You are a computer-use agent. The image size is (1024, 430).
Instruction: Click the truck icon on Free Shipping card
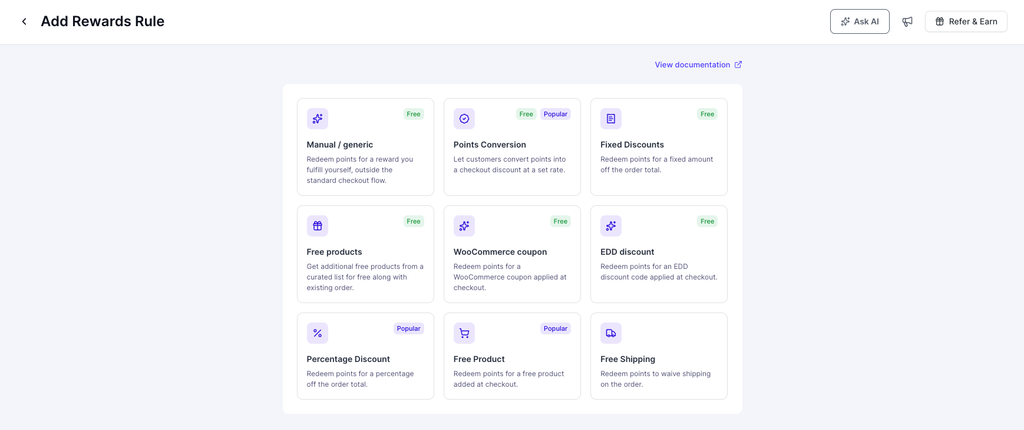click(x=611, y=333)
